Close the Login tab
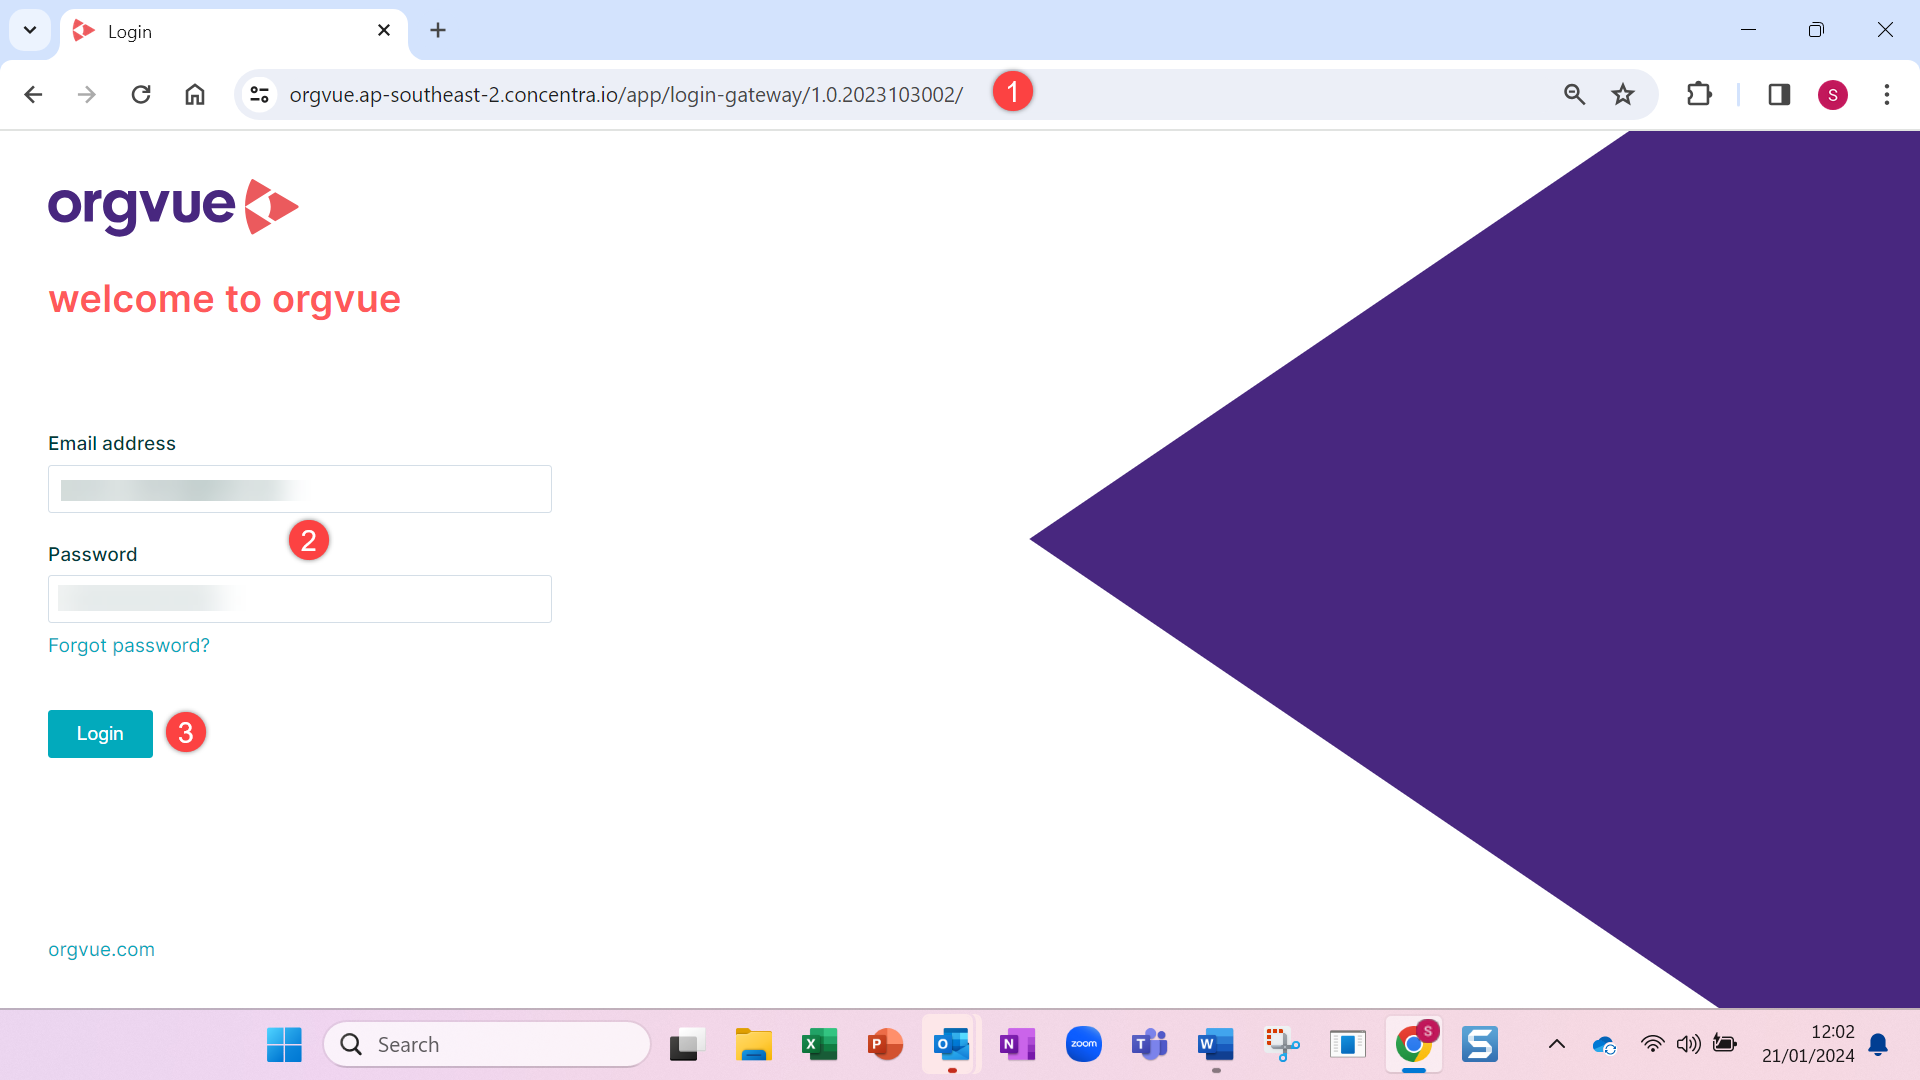The height and width of the screenshot is (1080, 1920). pos(384,30)
